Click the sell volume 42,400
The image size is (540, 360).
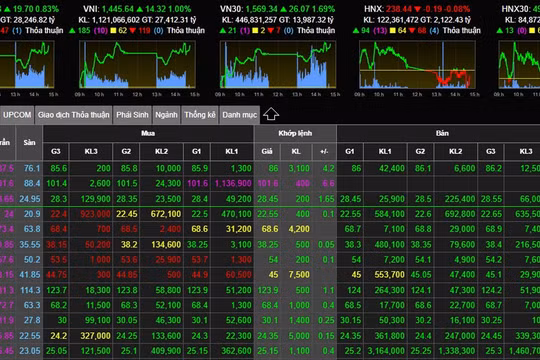pyautogui.click(x=392, y=168)
